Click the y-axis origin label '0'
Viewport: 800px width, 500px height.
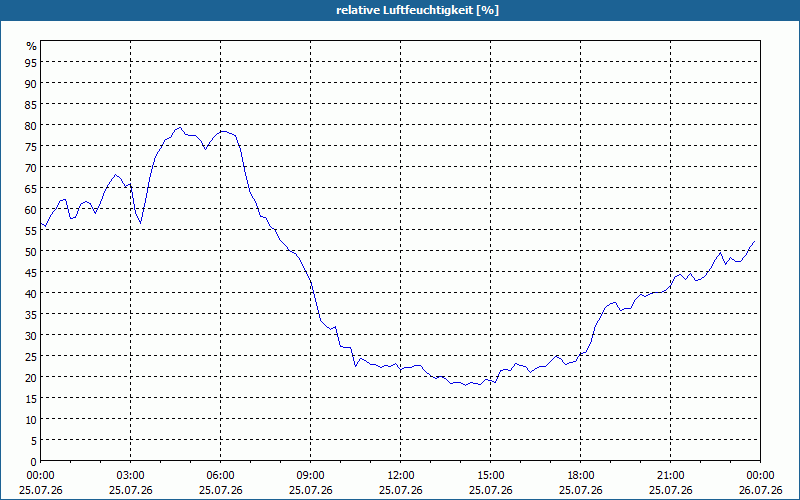click(x=34, y=462)
